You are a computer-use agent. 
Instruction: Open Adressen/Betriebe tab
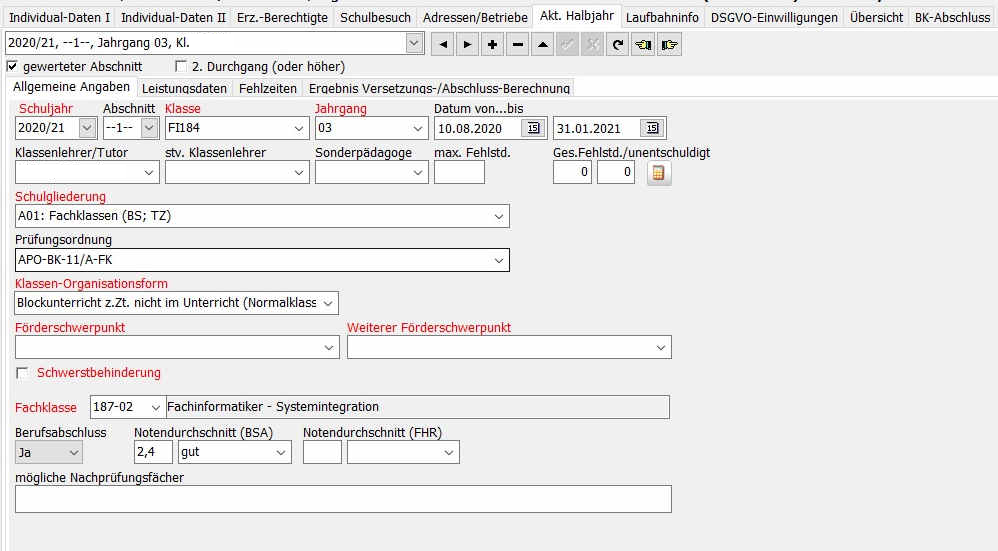pos(475,17)
